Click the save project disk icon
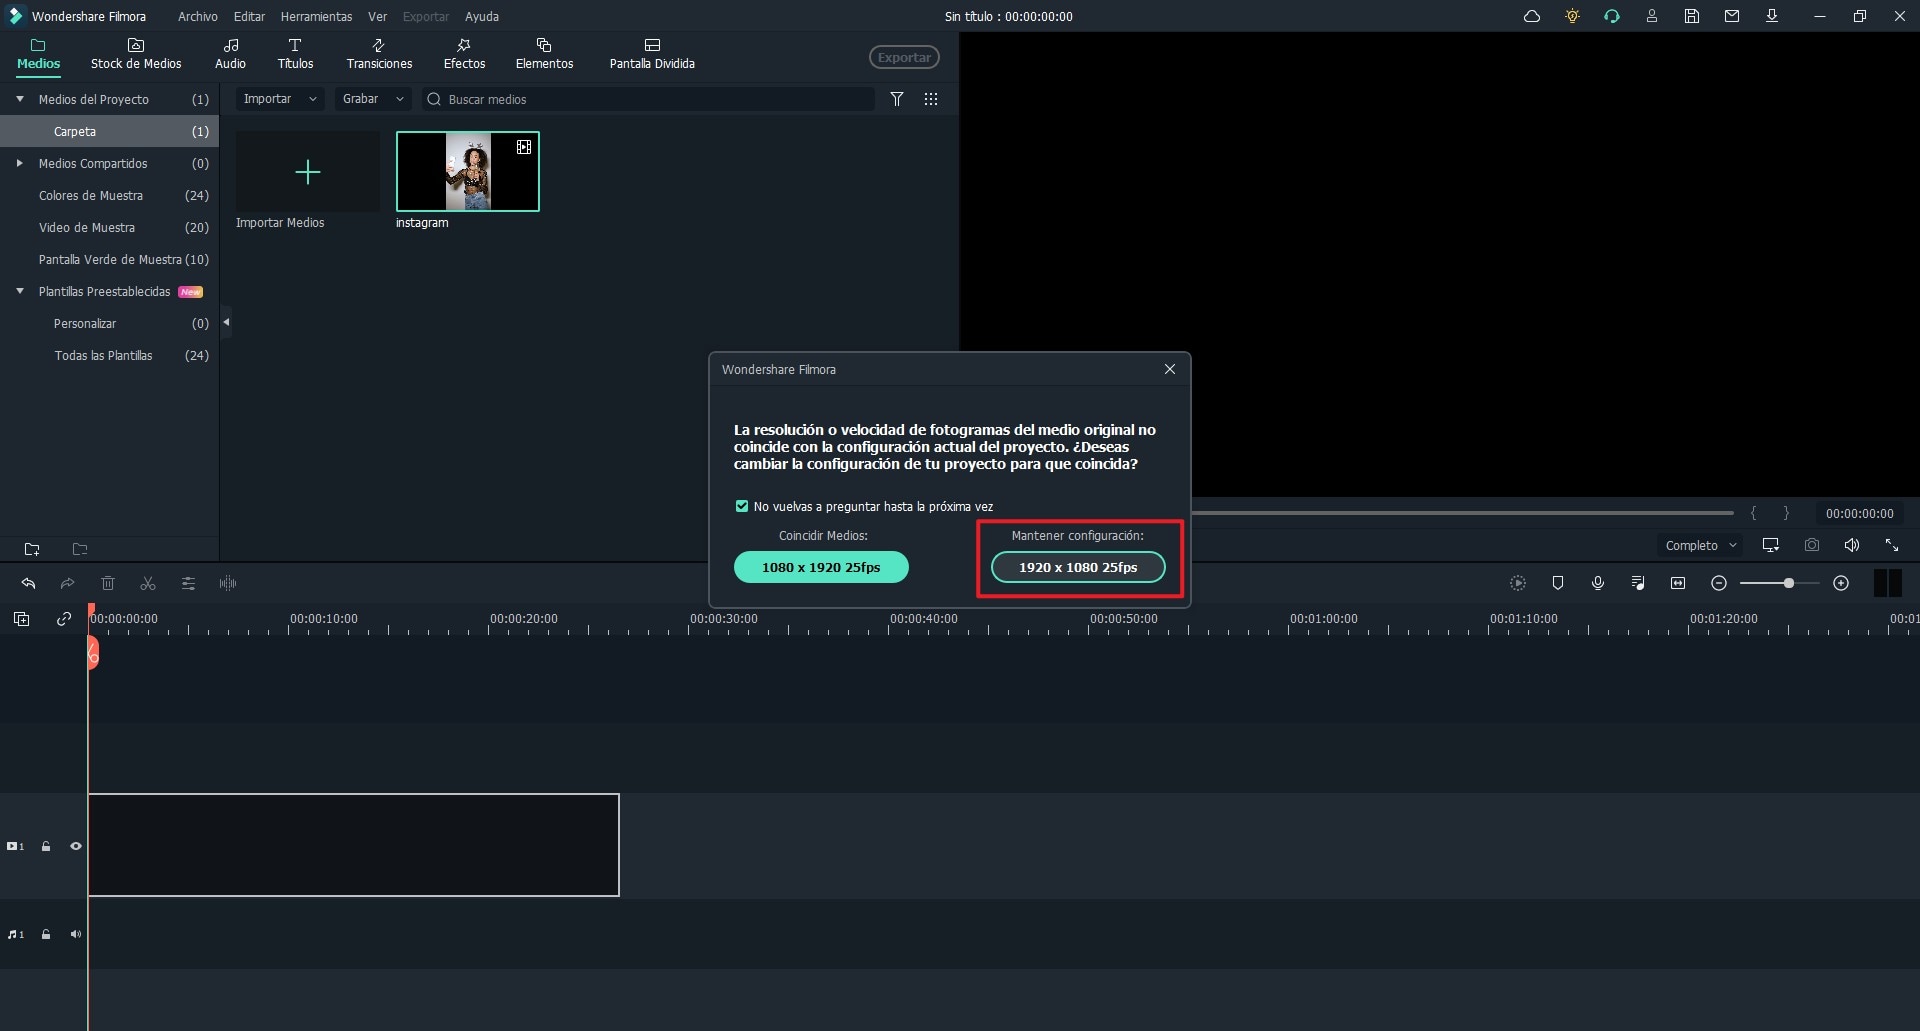The image size is (1920, 1031). [x=1692, y=16]
